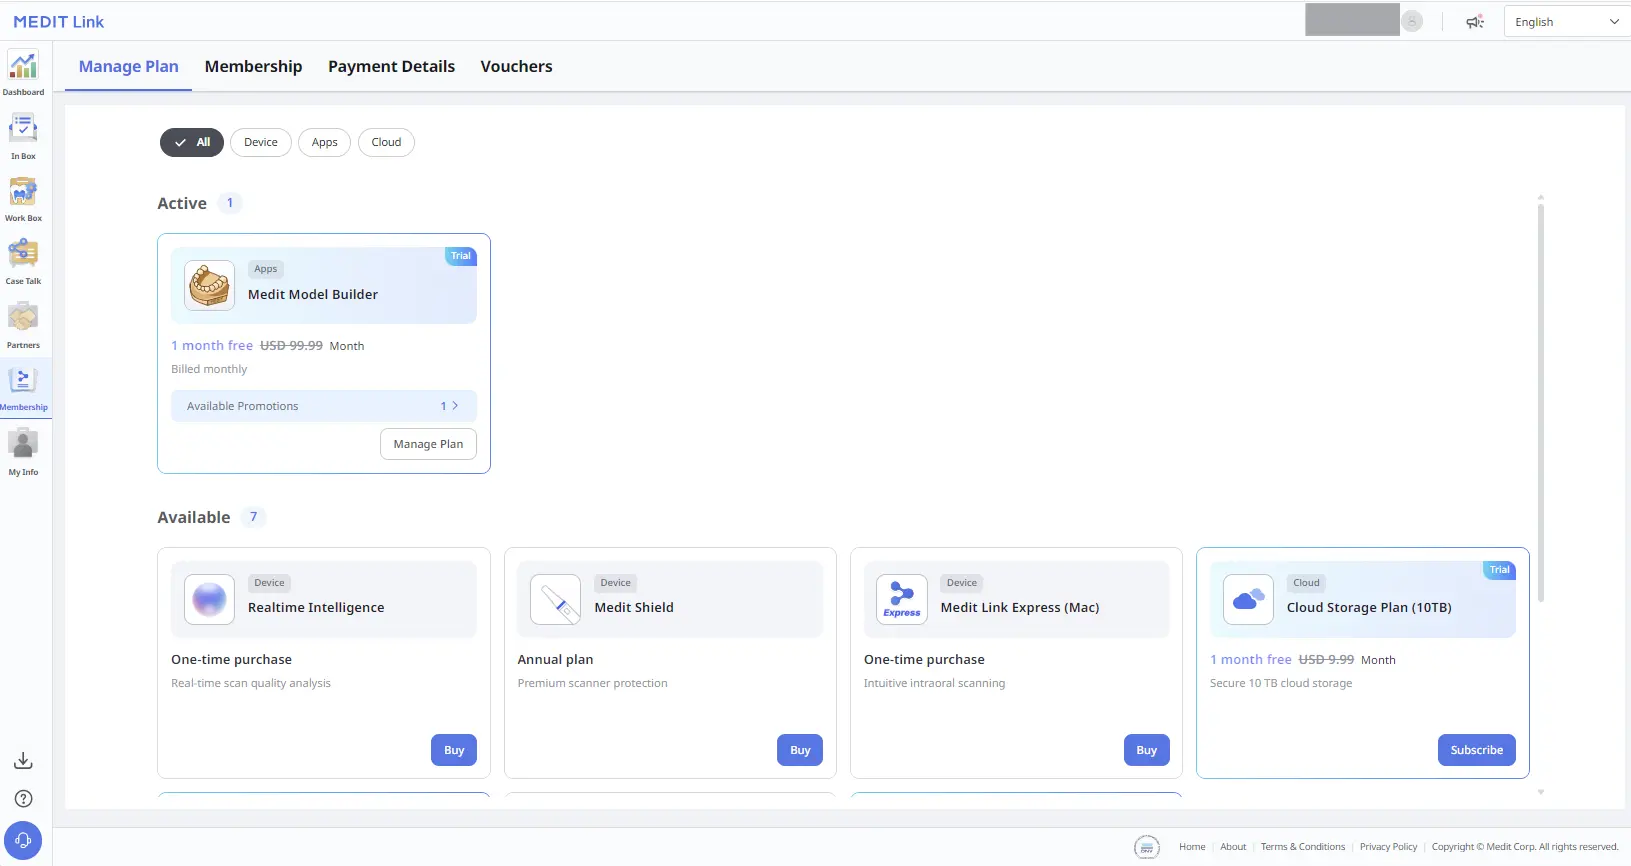Buy Medit Link Express (Mac)
The width and height of the screenshot is (1631, 866).
(1146, 750)
